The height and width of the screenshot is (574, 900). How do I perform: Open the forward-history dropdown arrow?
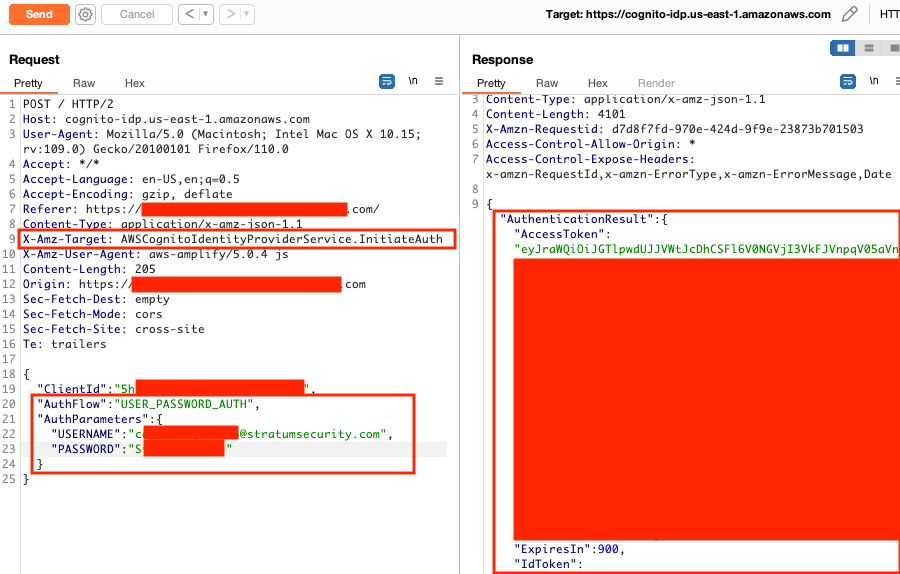pyautogui.click(x=247, y=14)
